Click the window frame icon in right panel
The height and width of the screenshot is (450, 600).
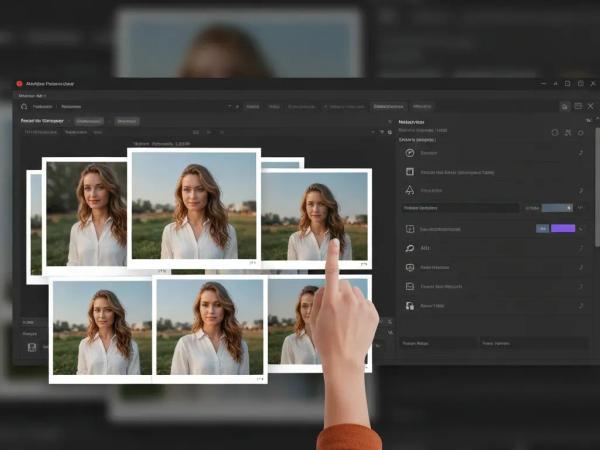pos(410,172)
